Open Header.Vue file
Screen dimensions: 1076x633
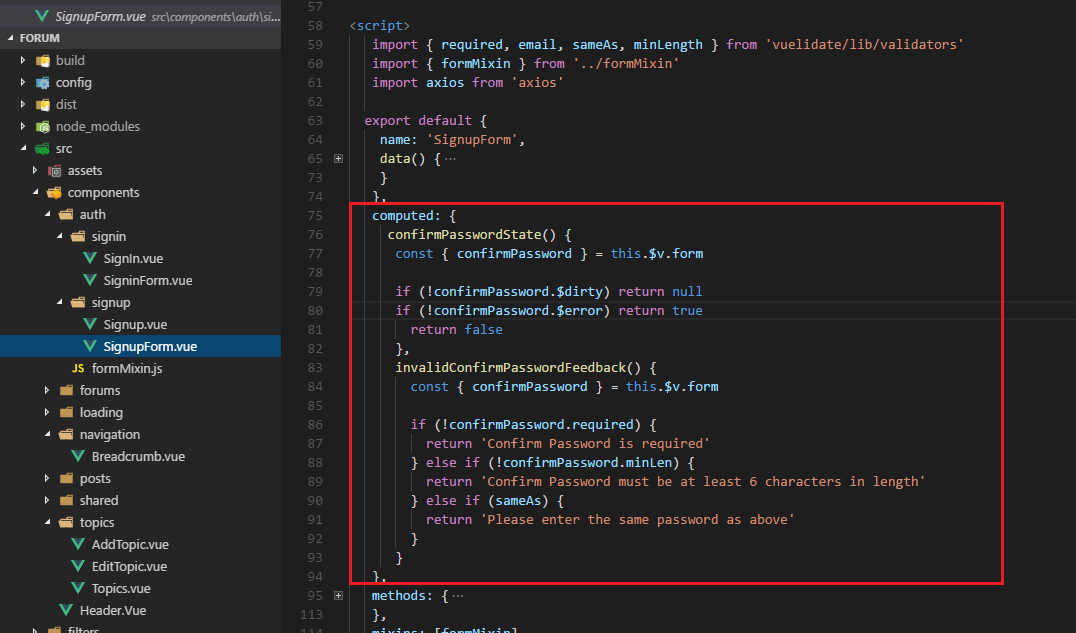coord(113,610)
